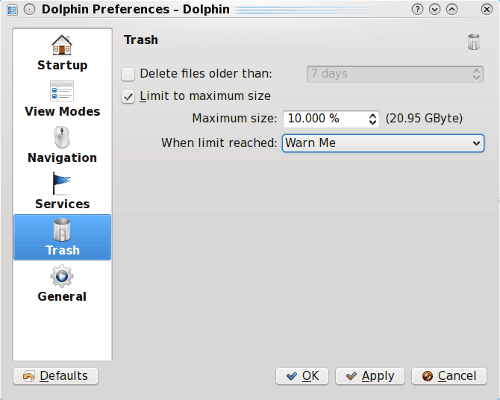
Task: Click the Cancel button
Action: (x=449, y=376)
